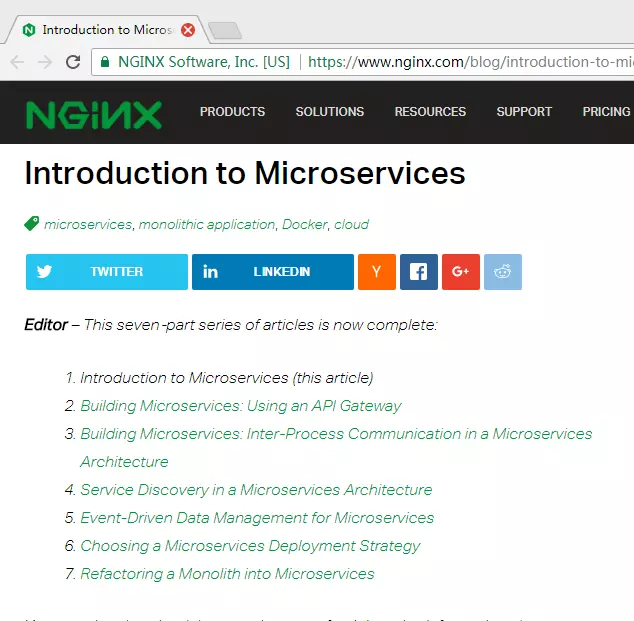Open Building Microservices: Using an API Gateway
The image size is (634, 621).
pos(241,406)
